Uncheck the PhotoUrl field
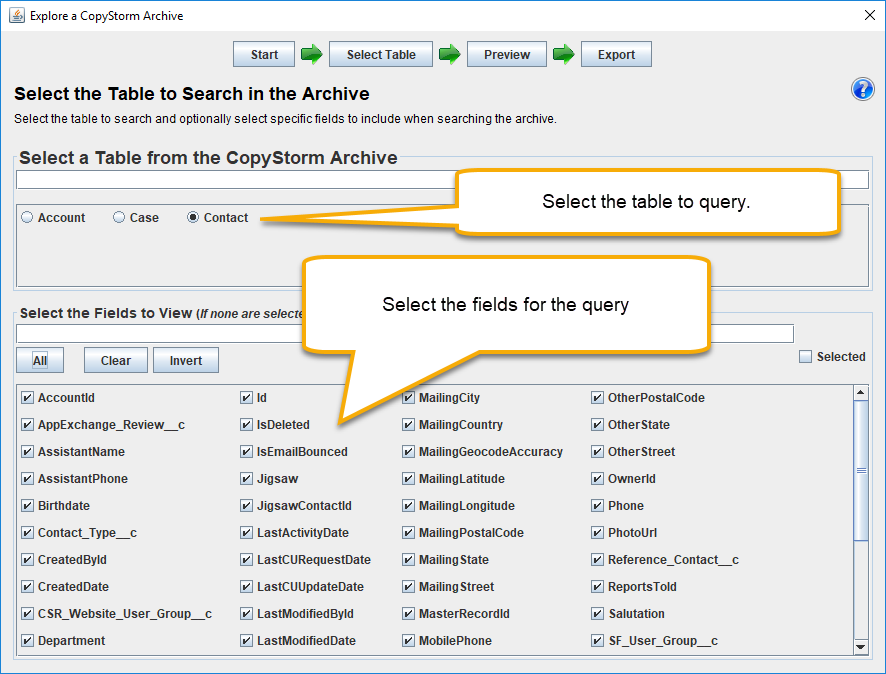886x674 pixels. click(x=597, y=533)
